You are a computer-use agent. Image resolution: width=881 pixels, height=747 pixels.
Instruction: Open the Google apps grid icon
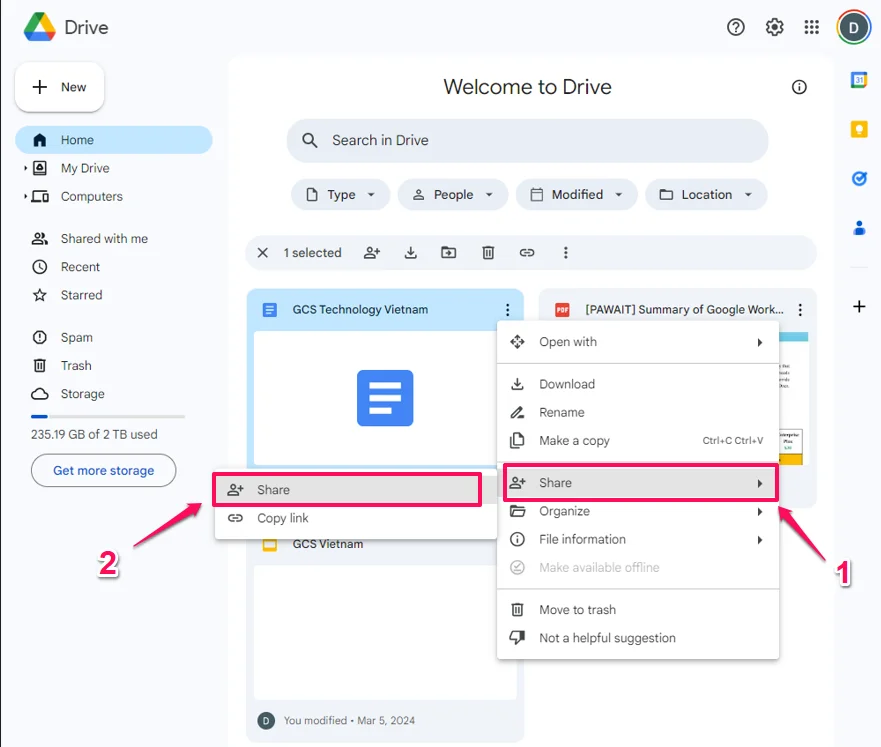pos(812,27)
